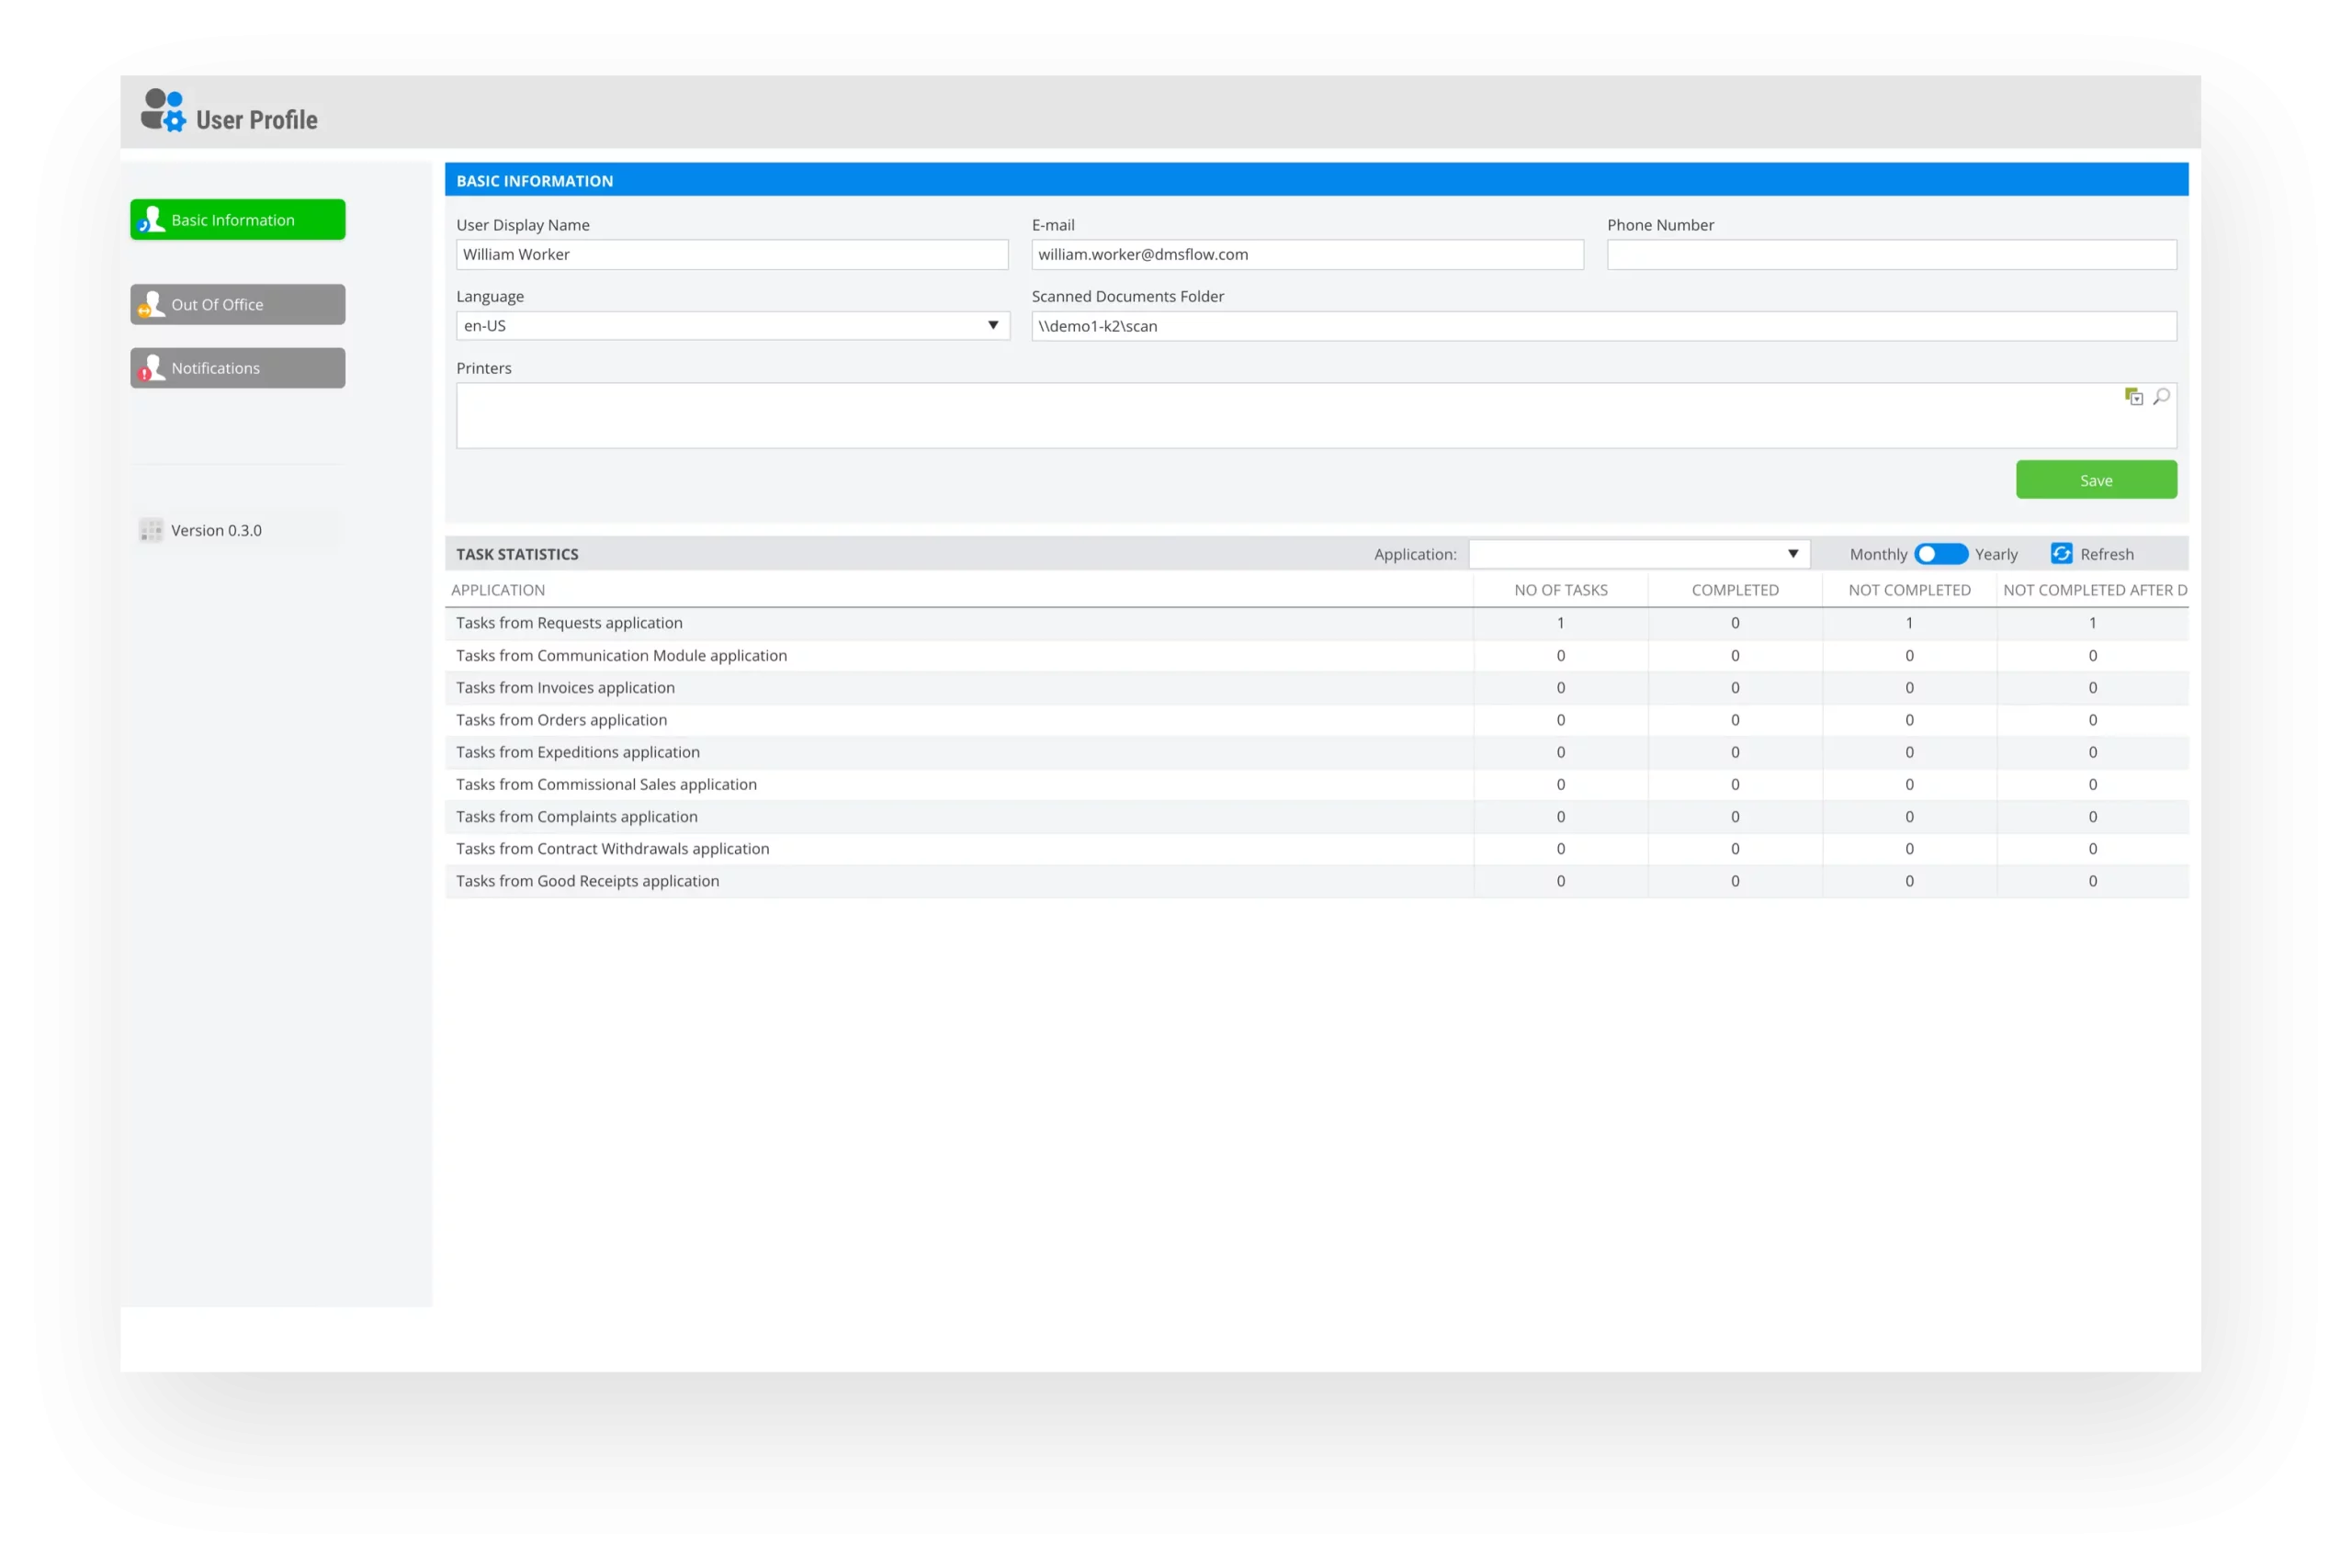Click the Out Of Office user icon
The image size is (2352, 1568).
tap(151, 304)
